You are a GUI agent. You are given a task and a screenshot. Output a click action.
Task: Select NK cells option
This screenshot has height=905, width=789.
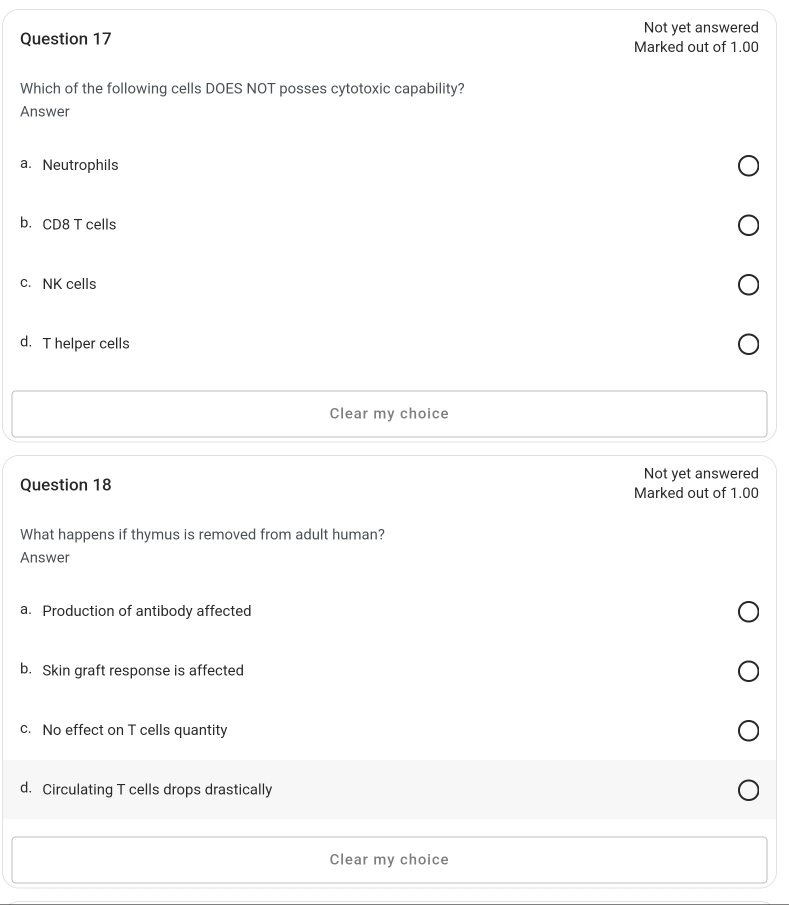[x=748, y=285]
